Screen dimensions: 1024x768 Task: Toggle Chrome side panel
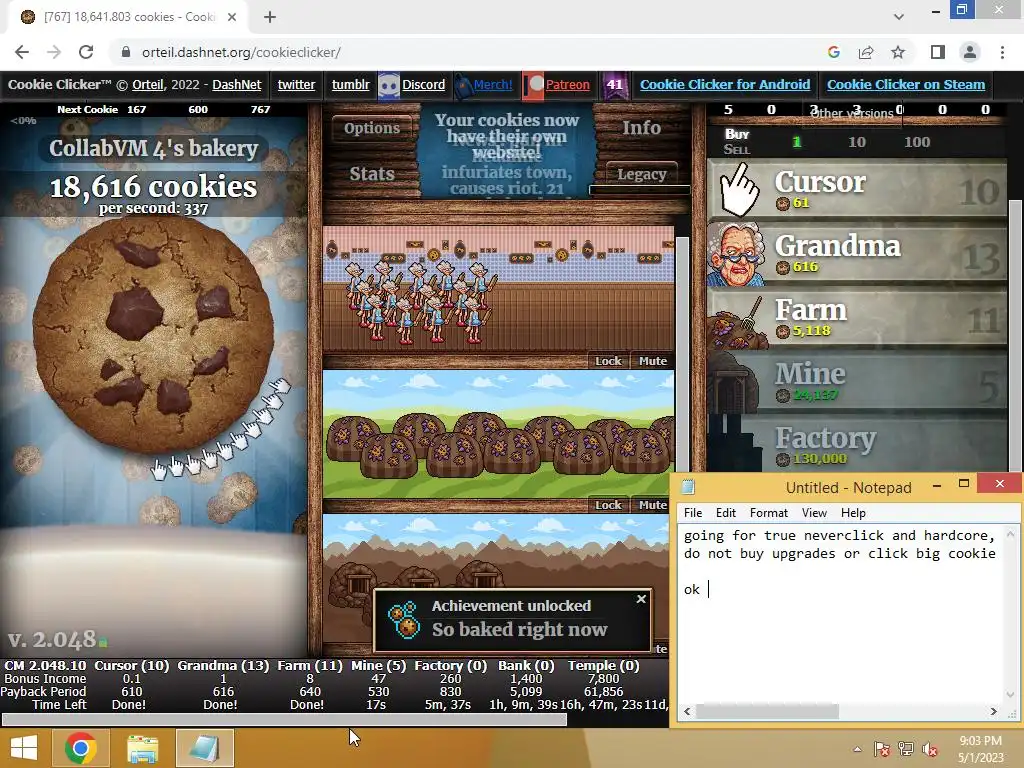coord(938,52)
